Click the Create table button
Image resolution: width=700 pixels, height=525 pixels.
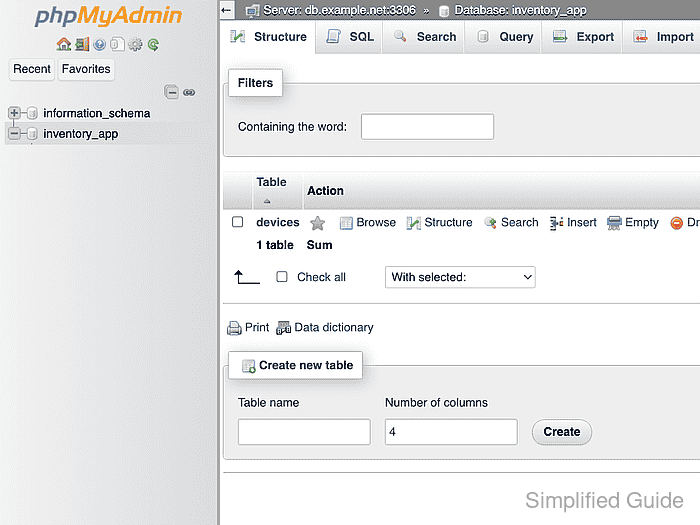(x=562, y=432)
